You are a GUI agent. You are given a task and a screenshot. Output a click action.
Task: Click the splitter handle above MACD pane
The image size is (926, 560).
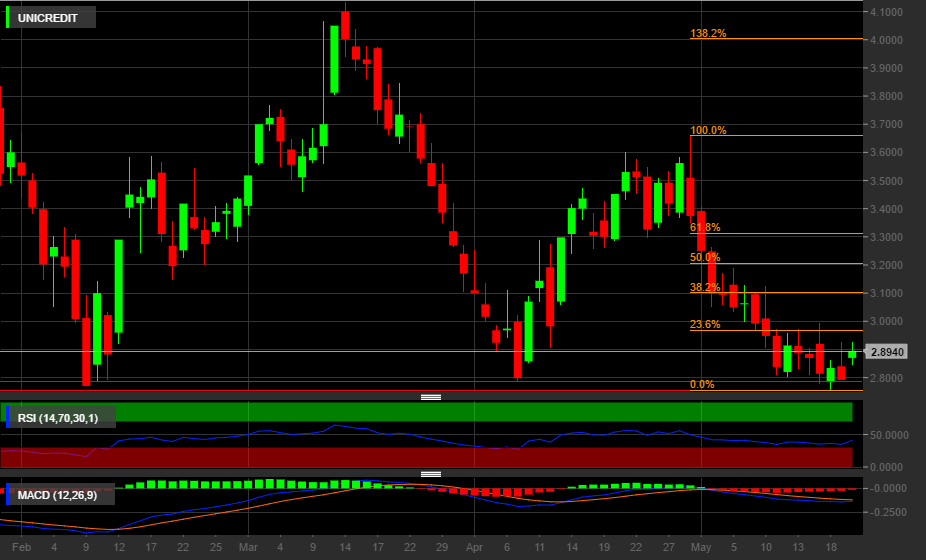431,474
